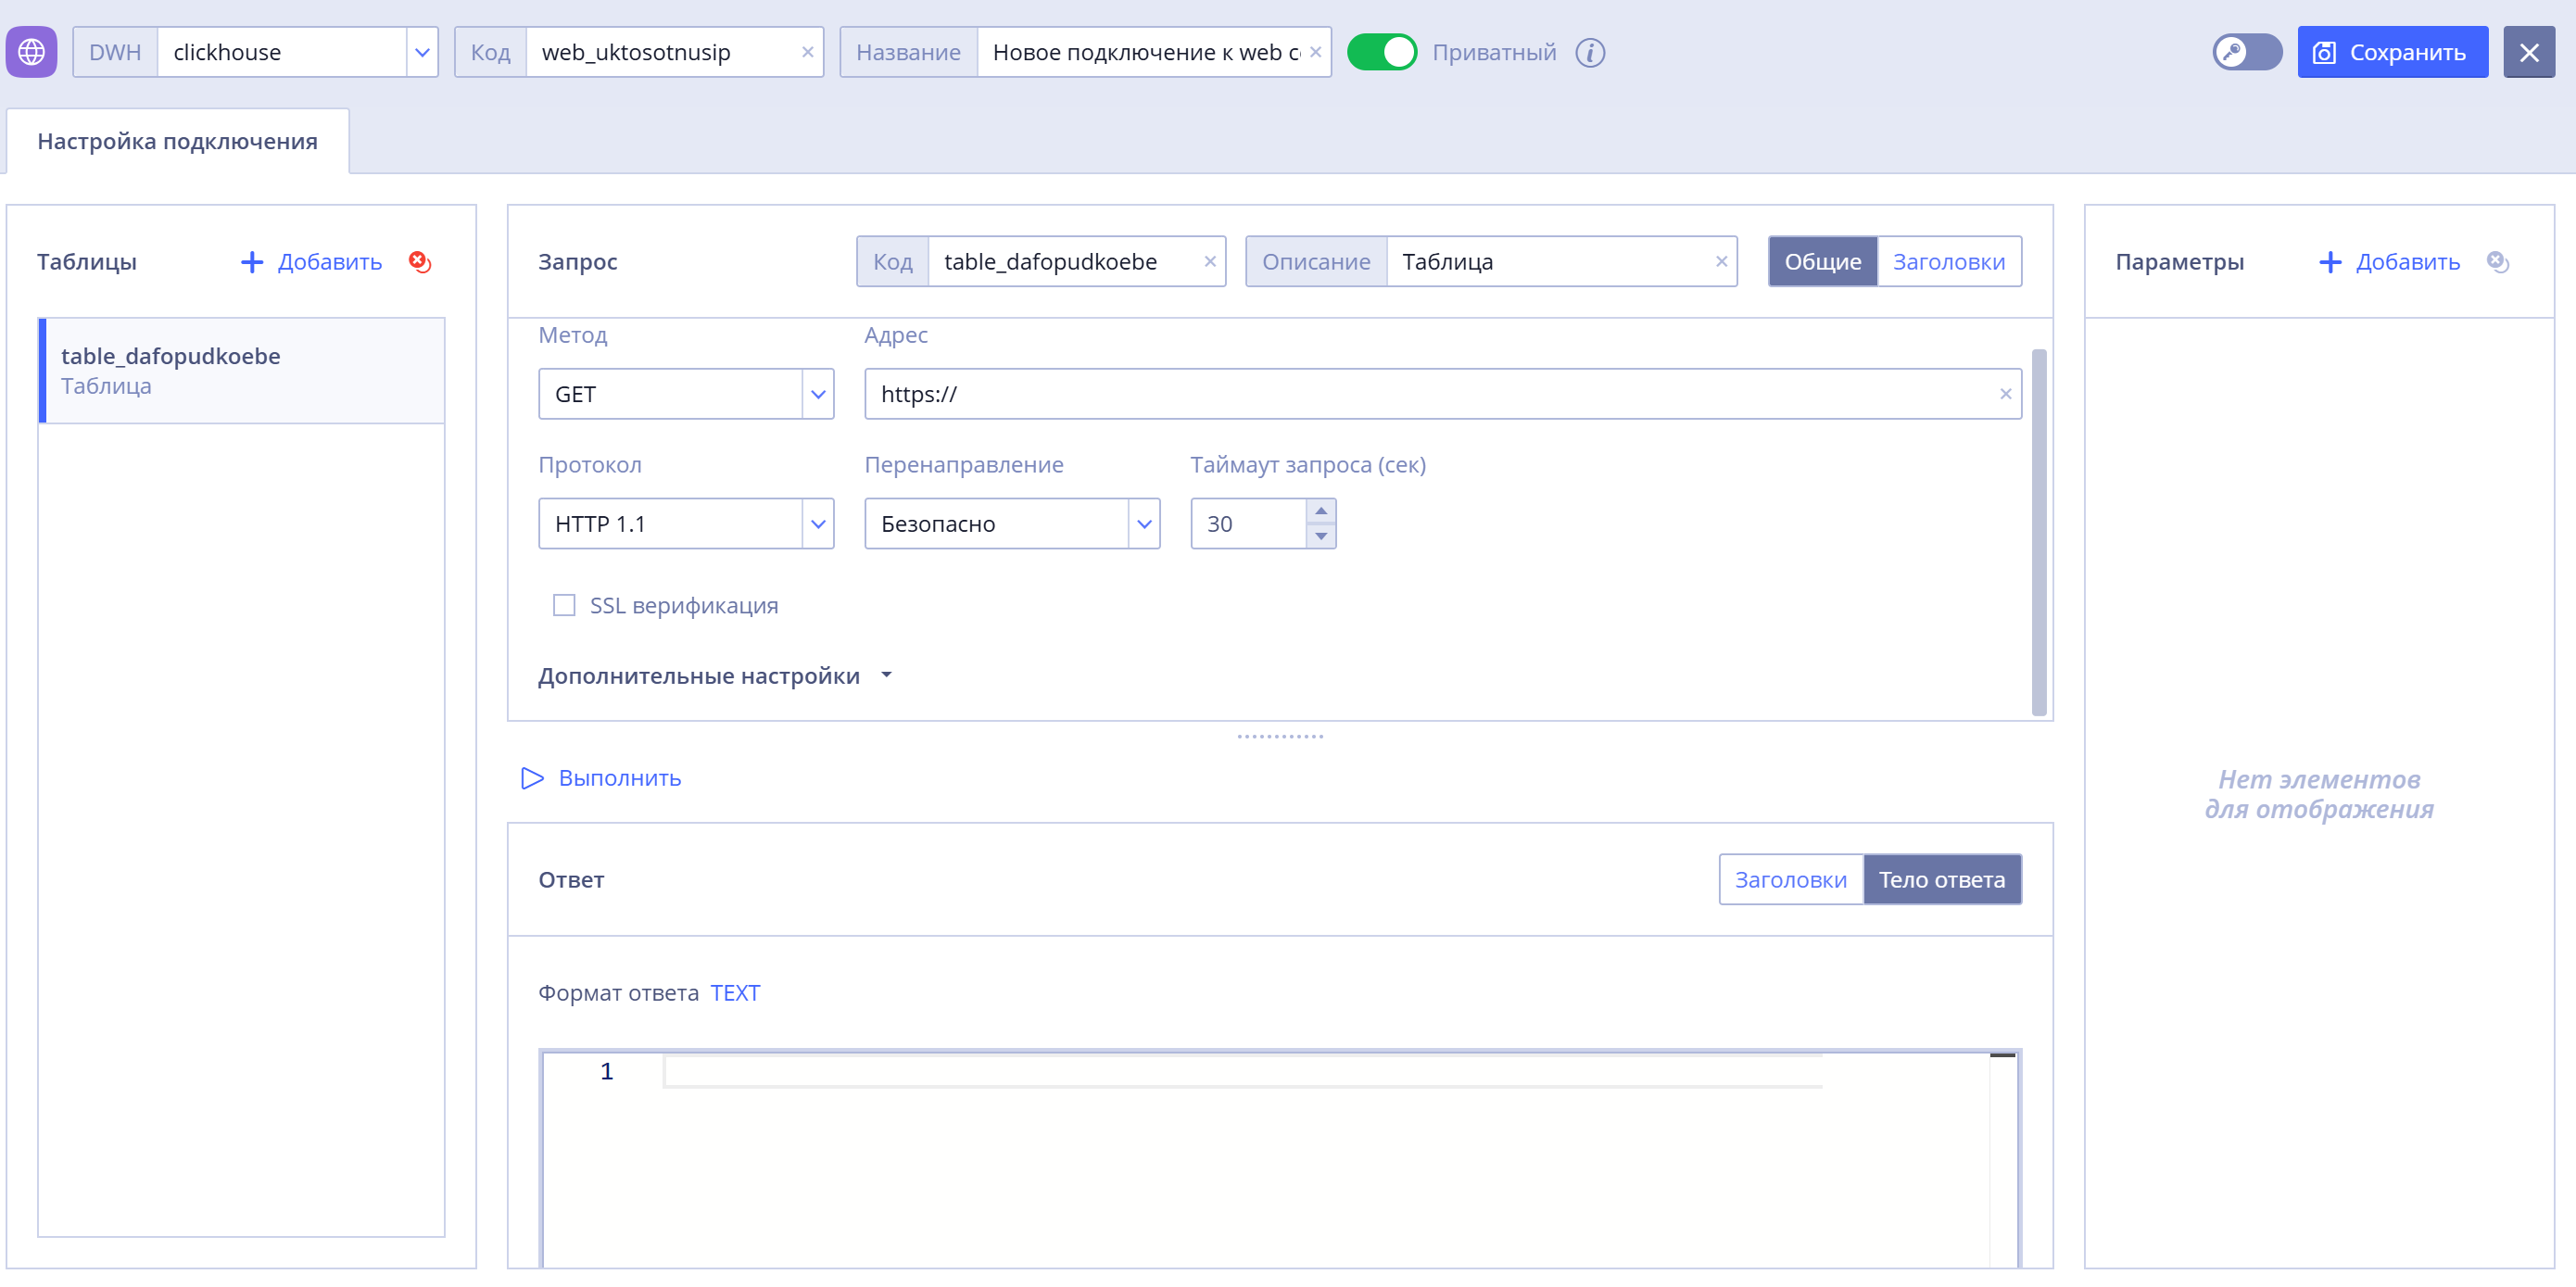2576x1287 pixels.
Task: Click the request panel vertical scrollbar
Action: click(2039, 532)
